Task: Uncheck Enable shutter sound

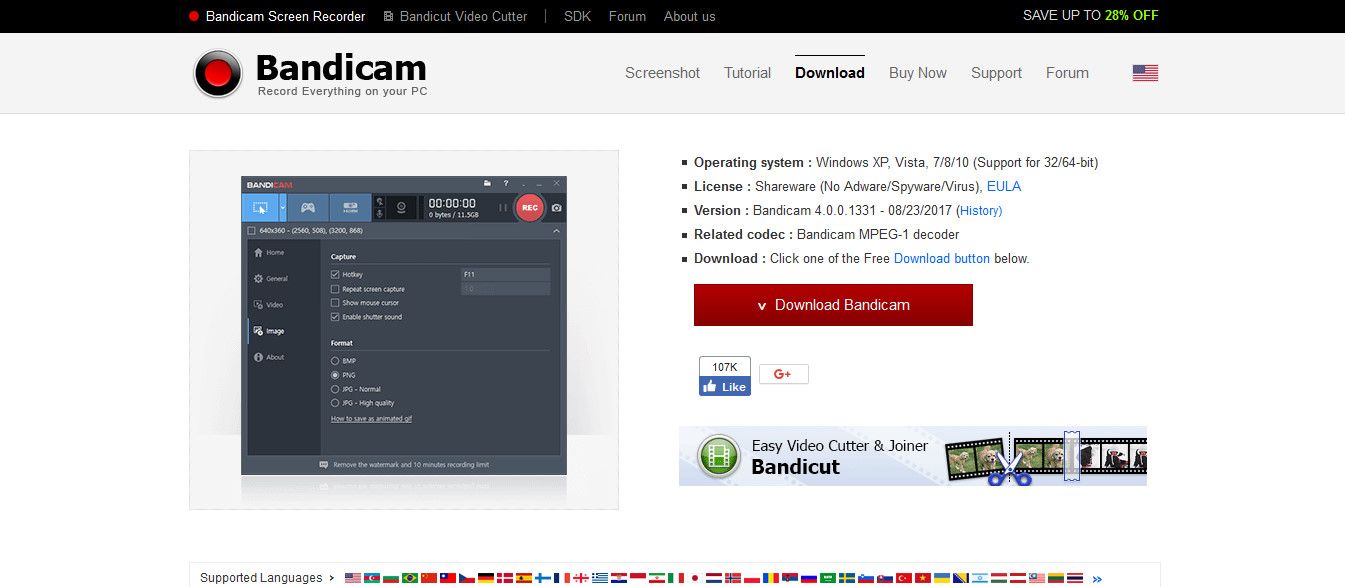Action: [334, 317]
